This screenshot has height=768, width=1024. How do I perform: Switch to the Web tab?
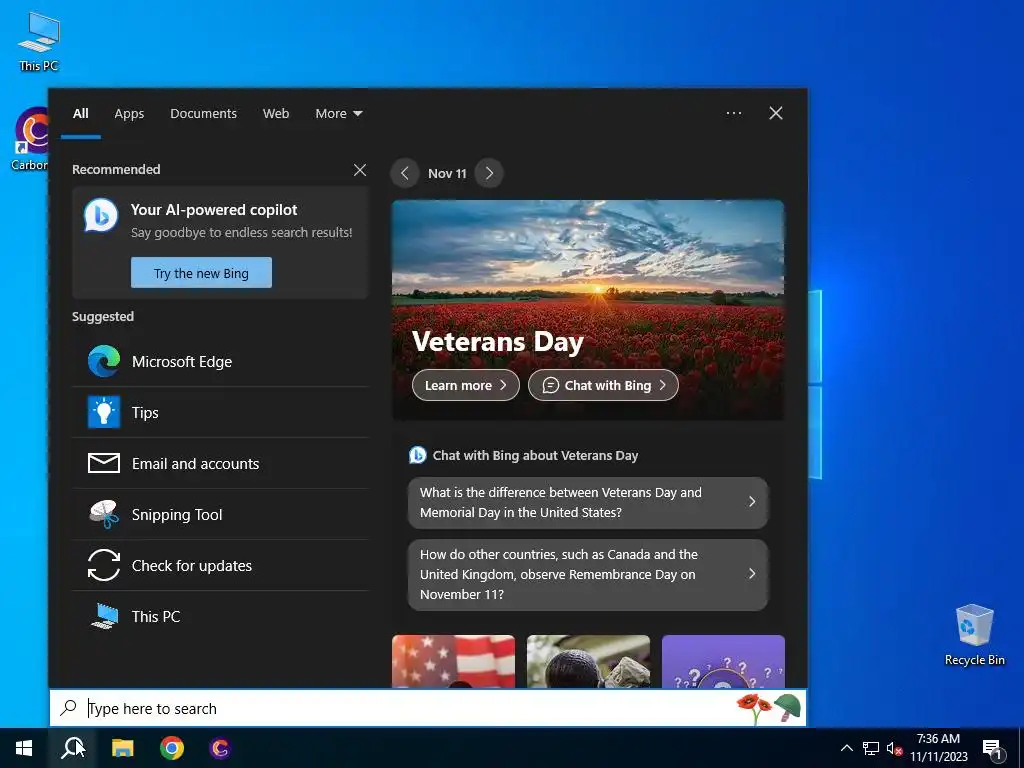[276, 113]
